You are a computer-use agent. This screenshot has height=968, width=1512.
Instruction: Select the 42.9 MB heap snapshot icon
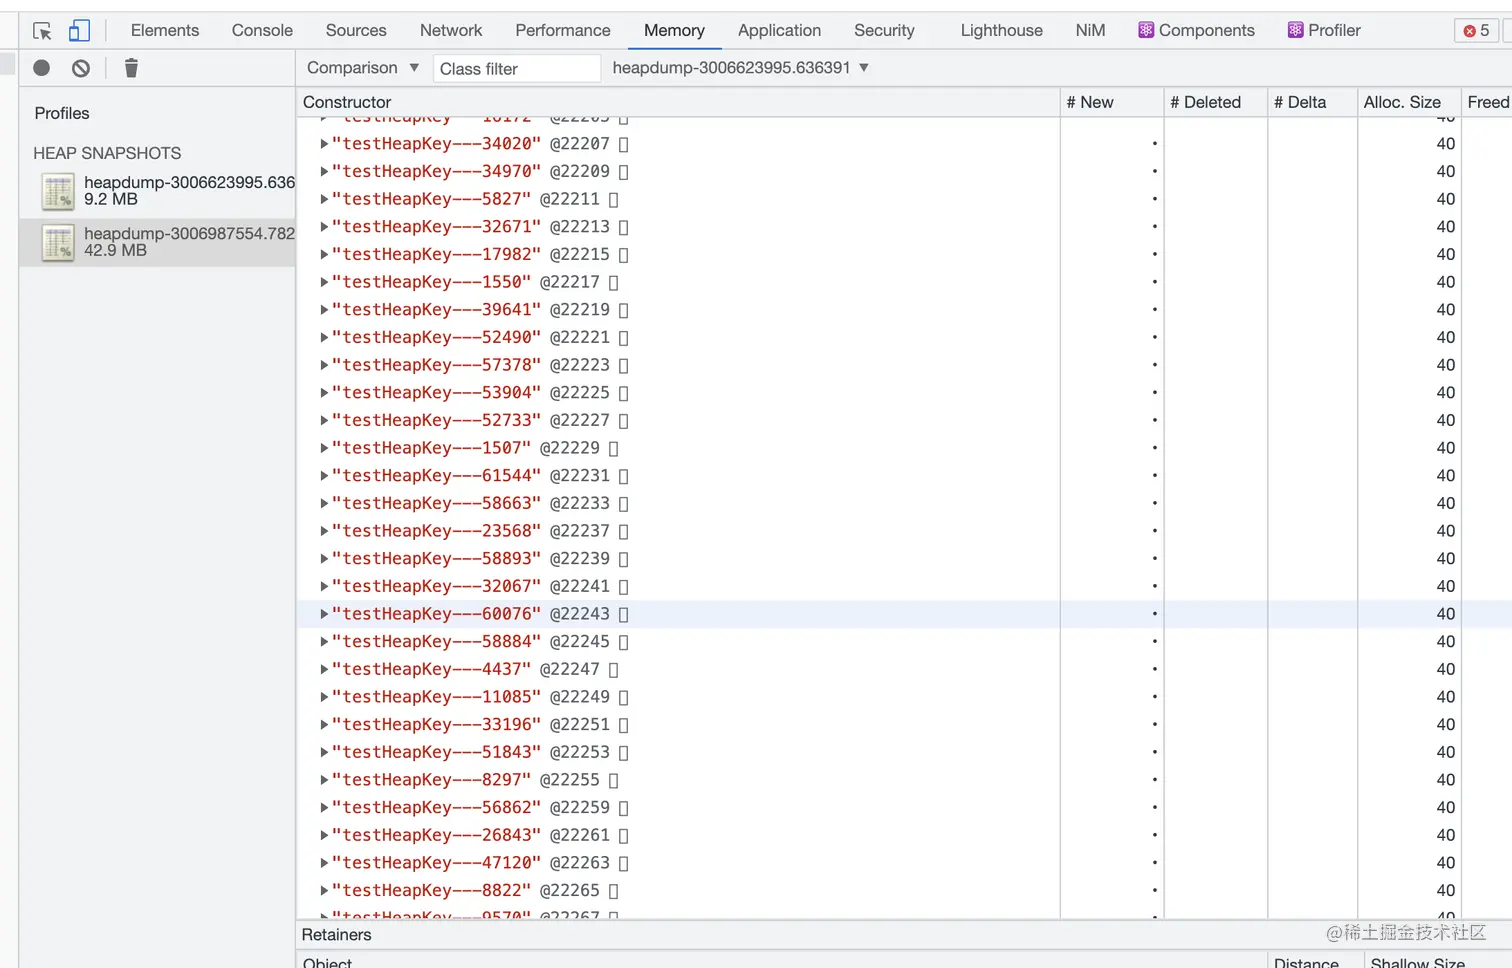click(x=58, y=242)
